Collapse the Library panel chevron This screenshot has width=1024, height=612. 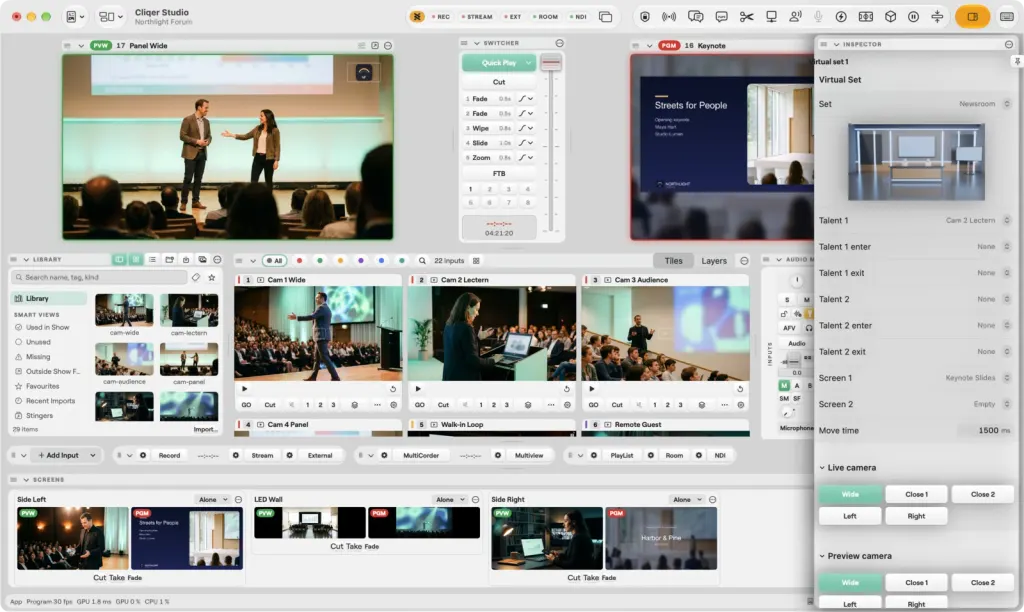point(26,260)
